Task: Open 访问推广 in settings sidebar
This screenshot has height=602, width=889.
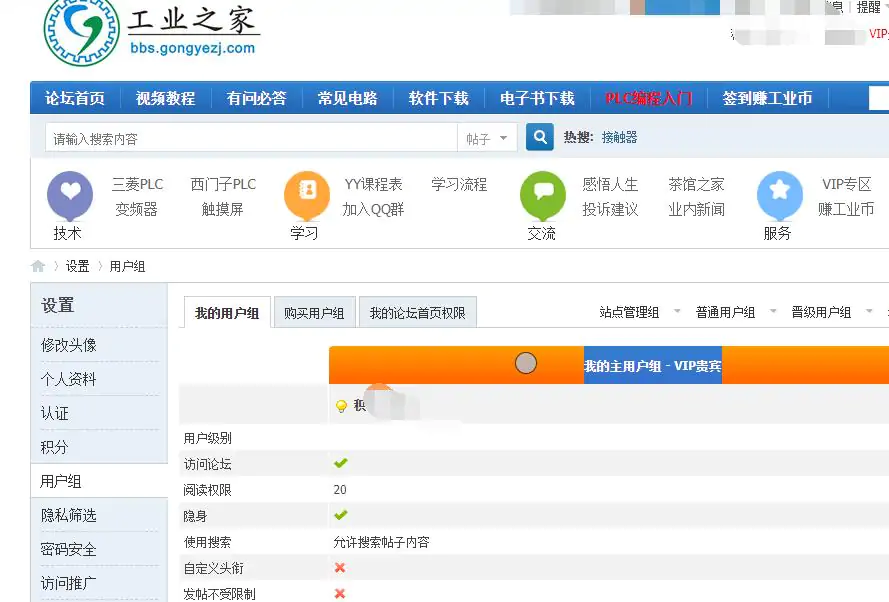Action: [x=69, y=583]
